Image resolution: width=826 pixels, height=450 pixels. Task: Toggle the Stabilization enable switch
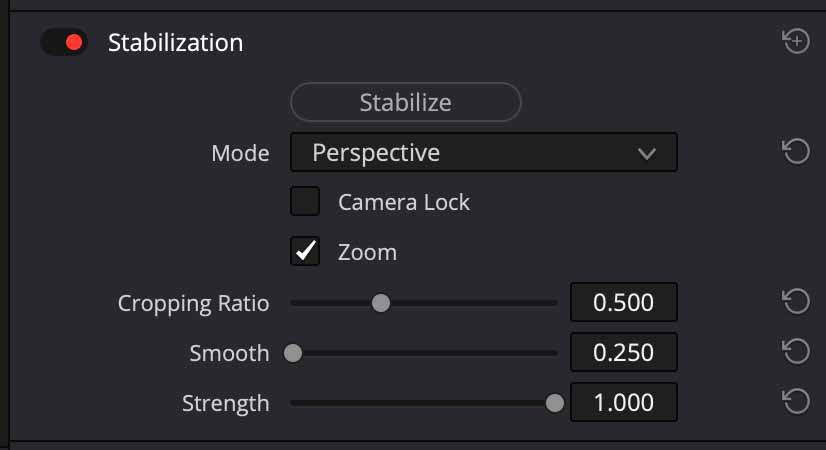tap(64, 43)
